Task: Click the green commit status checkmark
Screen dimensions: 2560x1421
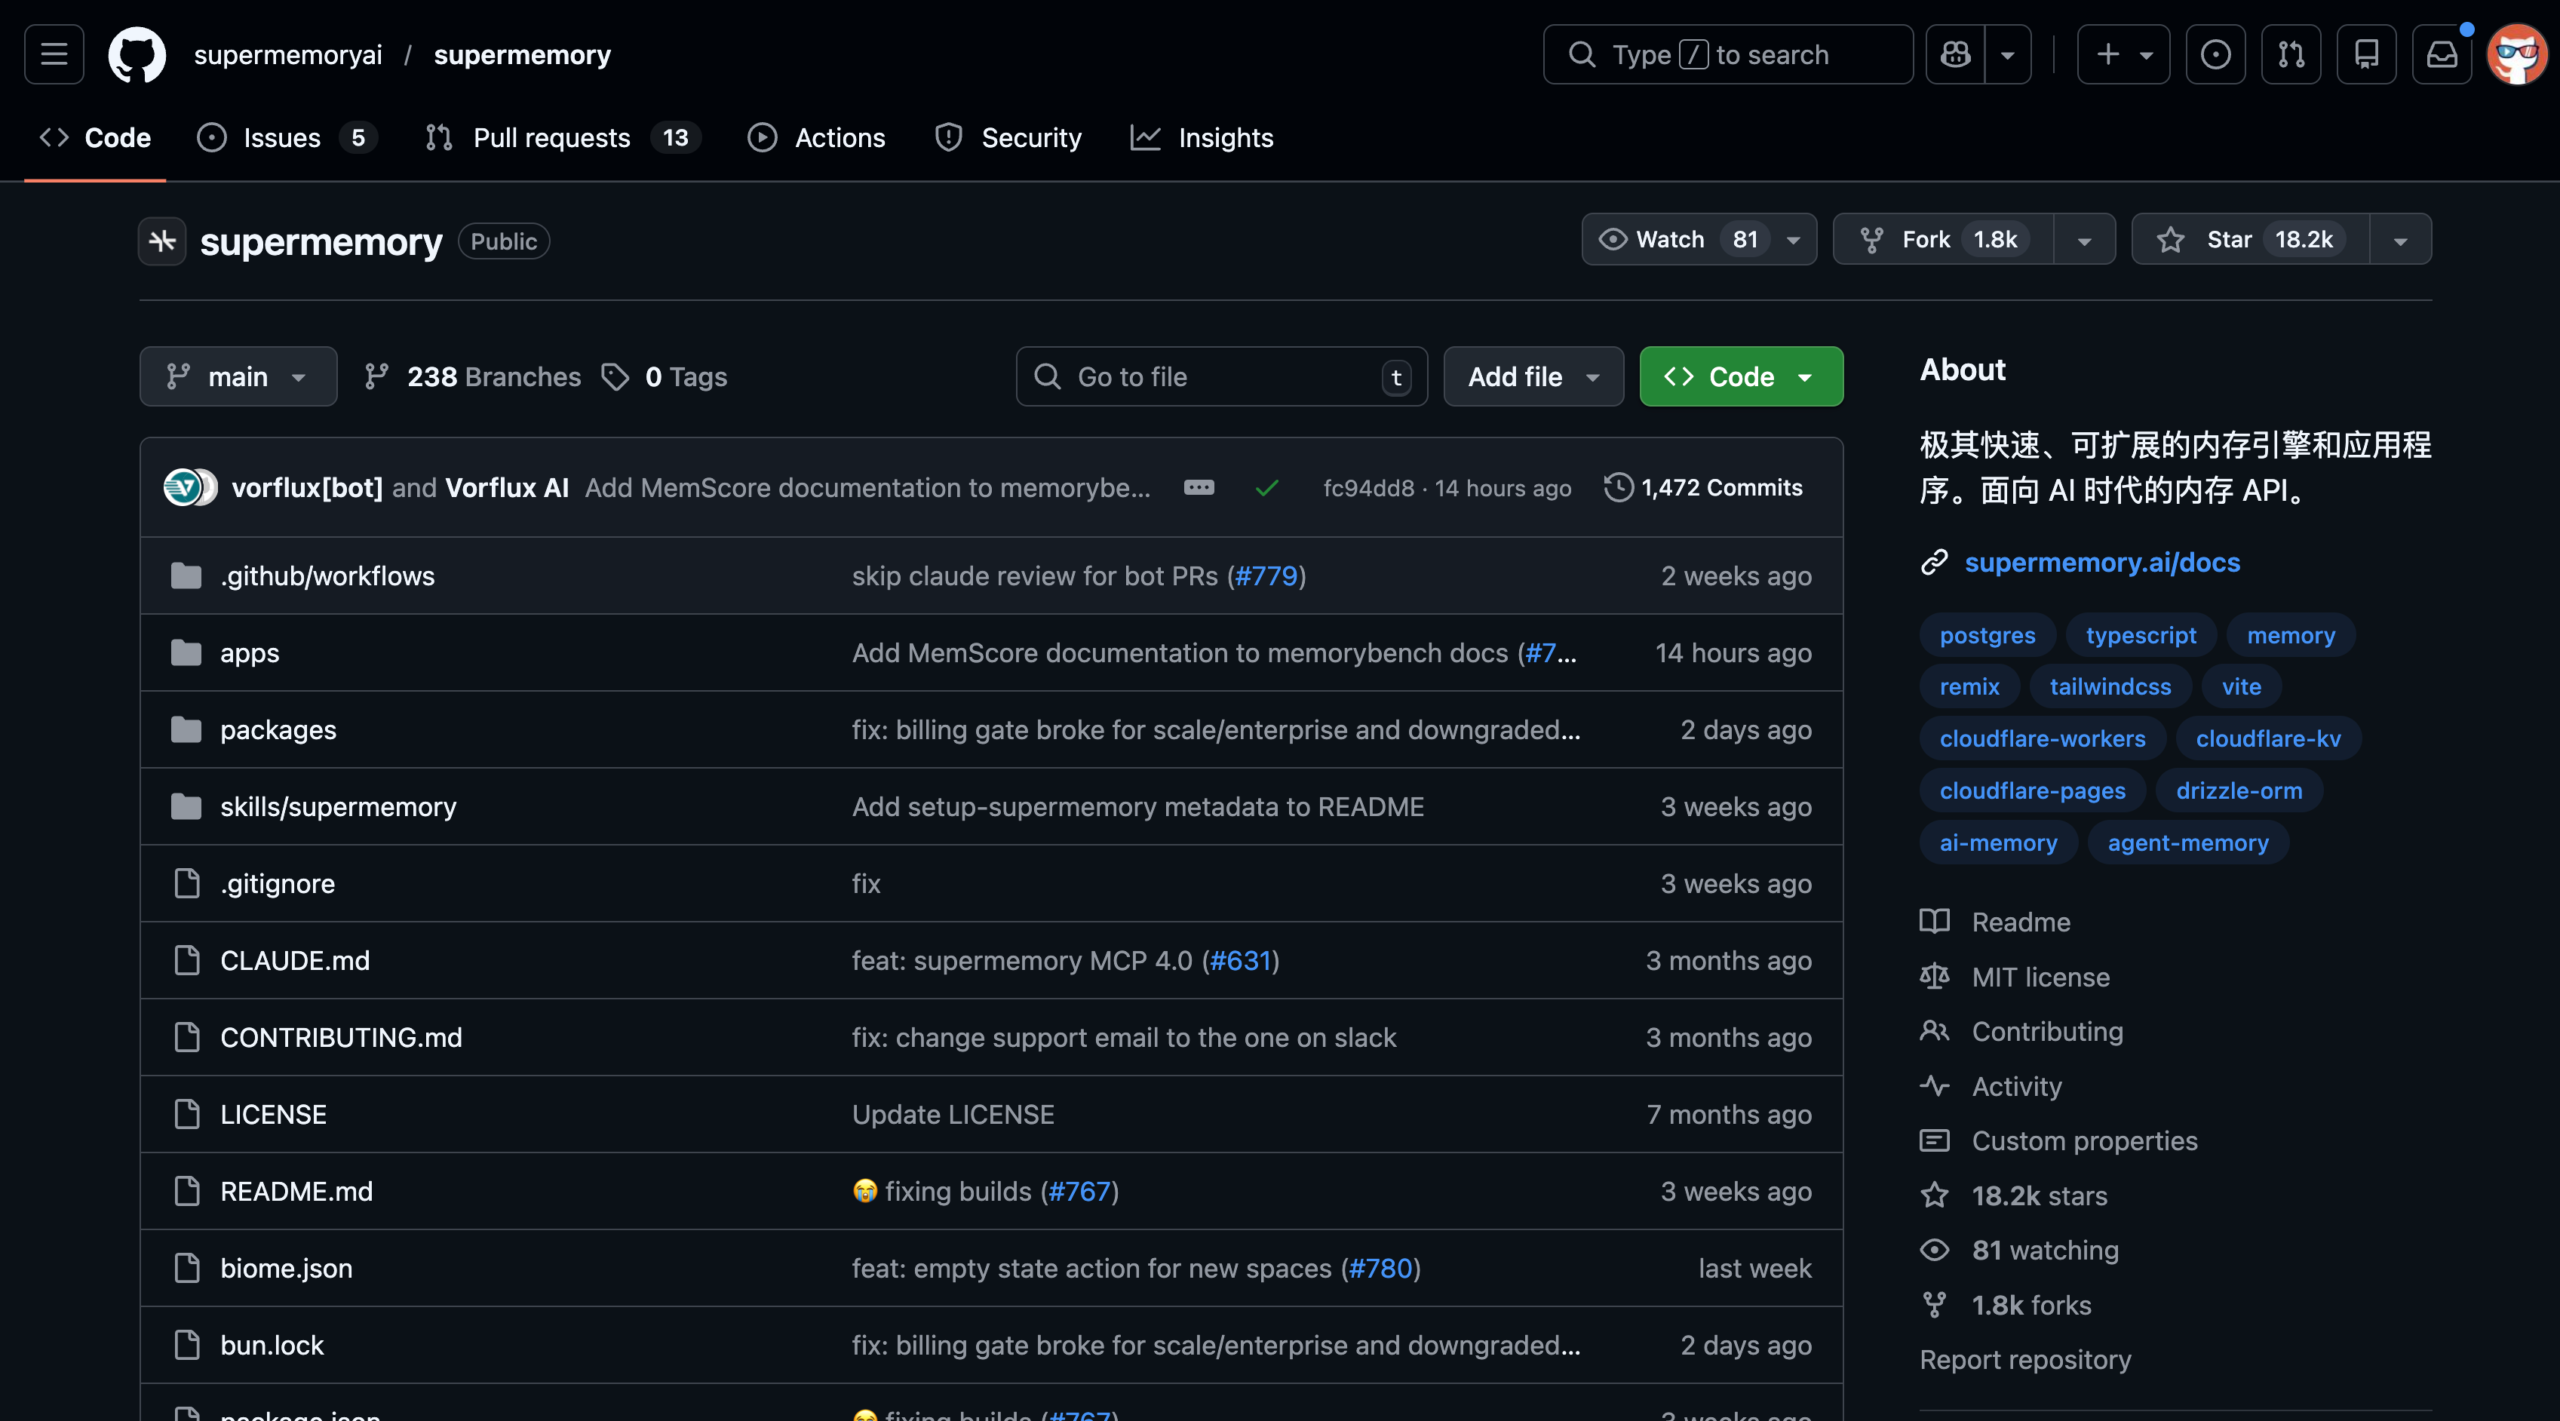Action: click(1267, 488)
